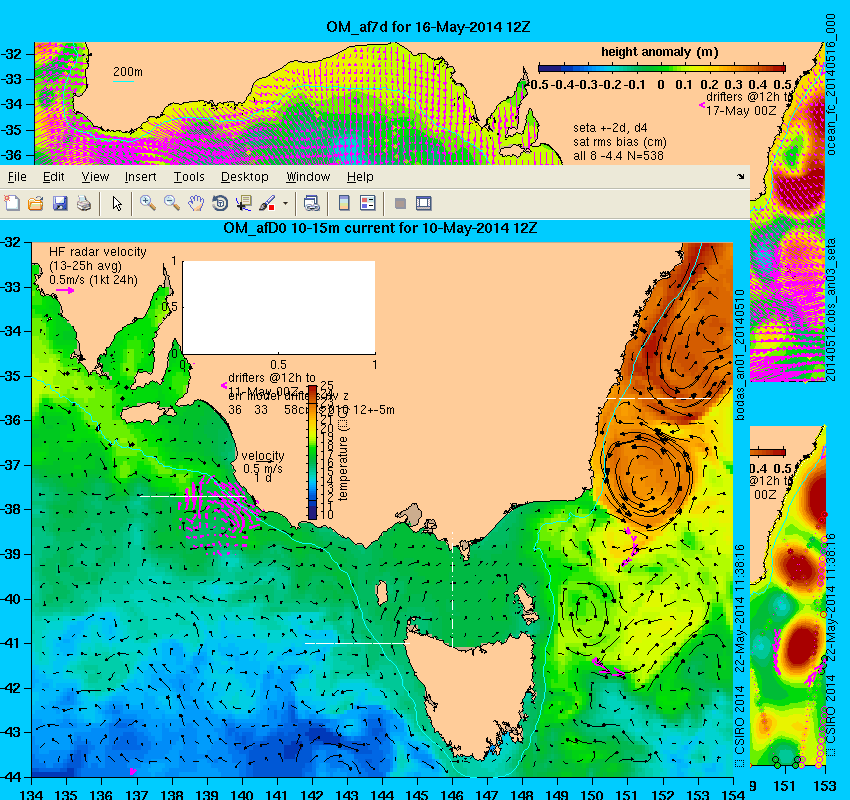Viewport: 850px width, 800px height.
Task: Click the height anomaly colorbar
Action: point(662,68)
